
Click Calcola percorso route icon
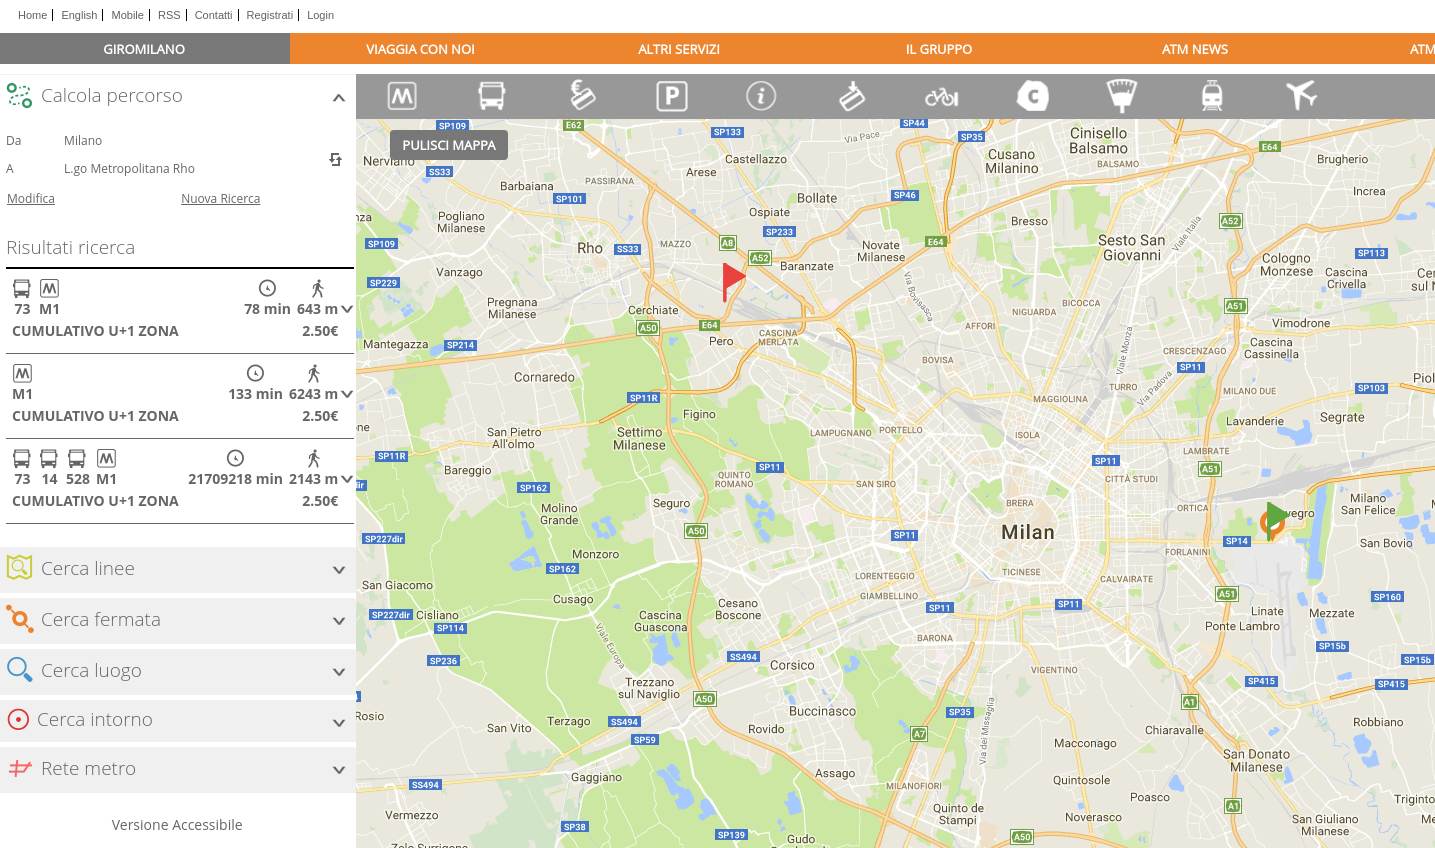click(x=19, y=95)
